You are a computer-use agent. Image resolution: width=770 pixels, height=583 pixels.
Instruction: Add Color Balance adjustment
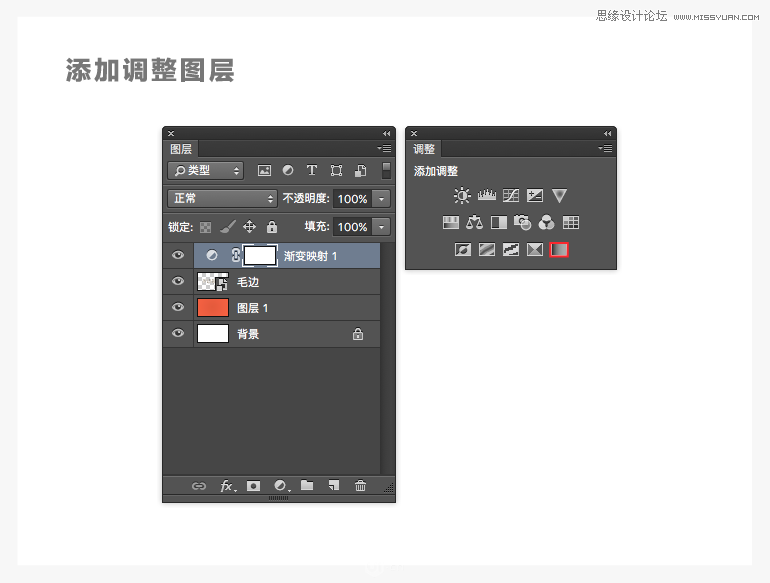(x=474, y=222)
